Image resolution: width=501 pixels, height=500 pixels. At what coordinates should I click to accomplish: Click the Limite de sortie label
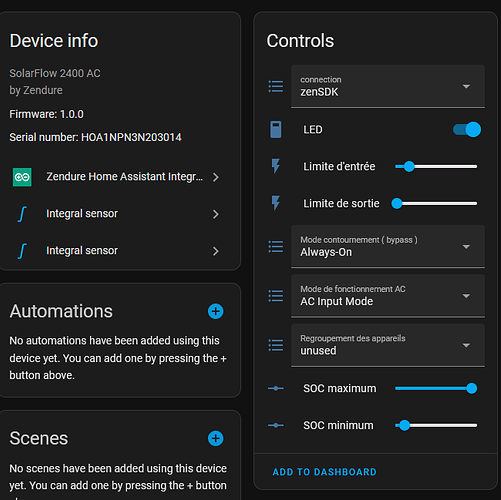point(341,203)
